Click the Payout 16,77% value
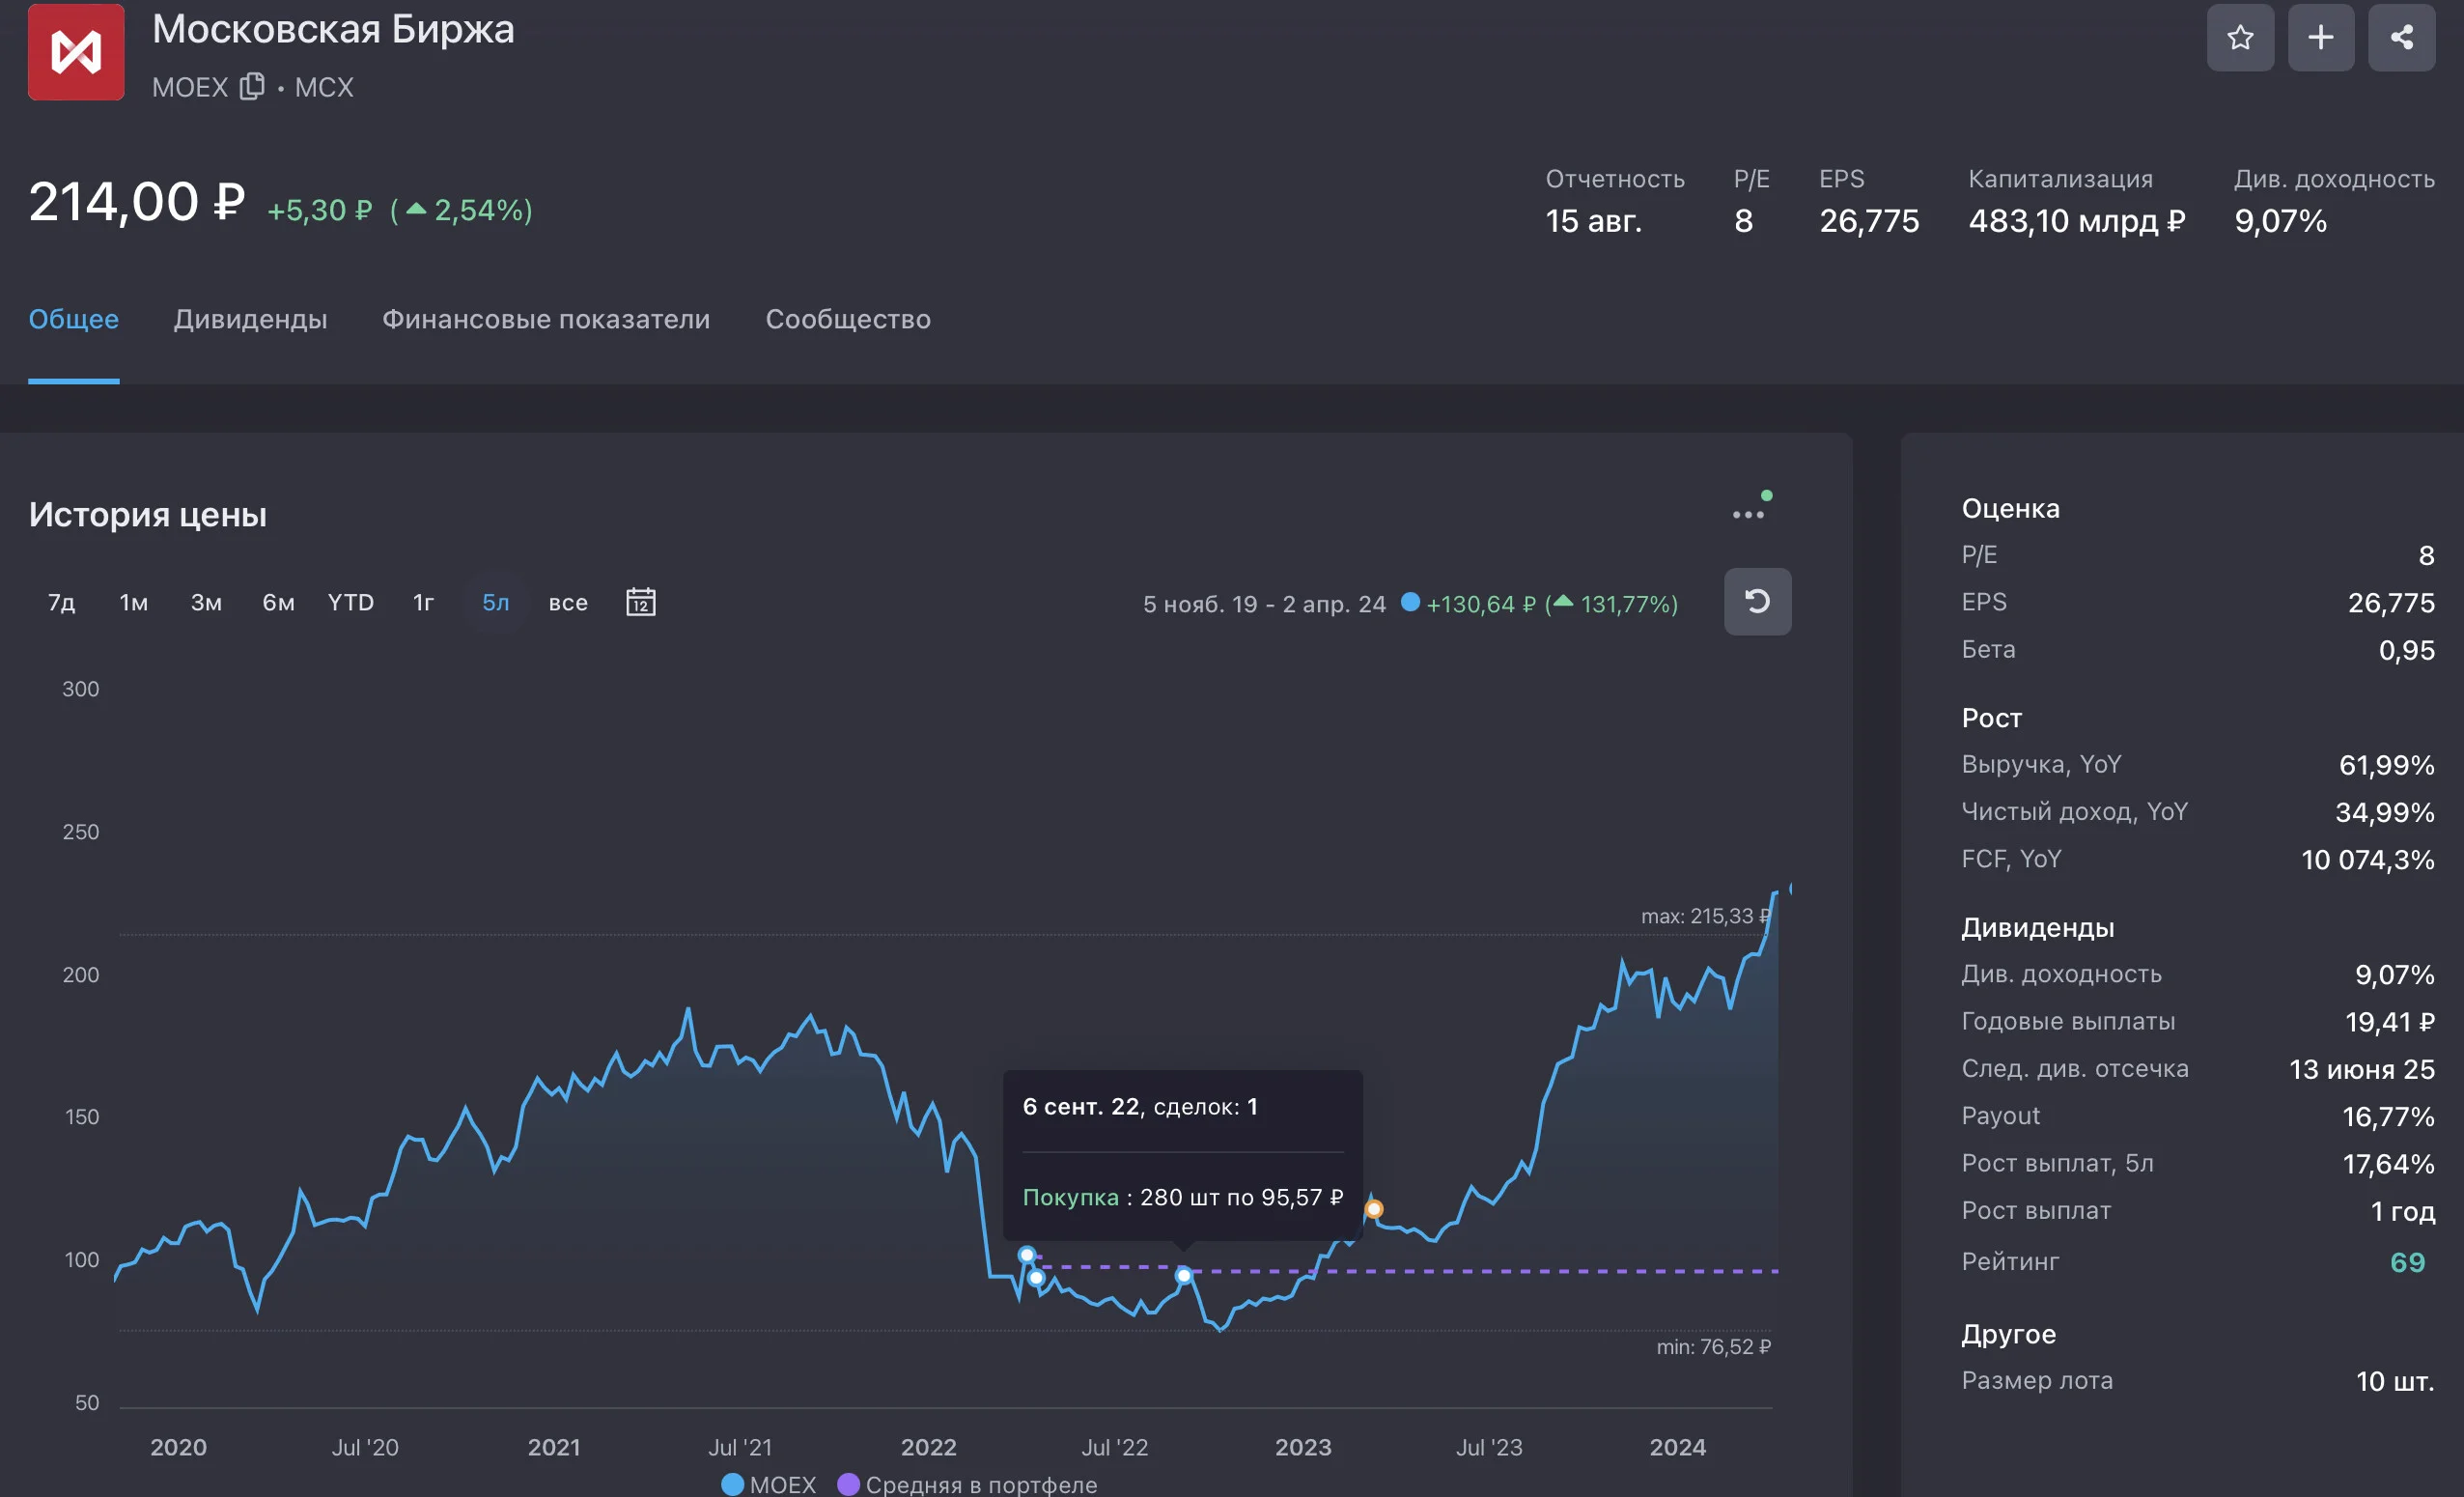 [2388, 1117]
